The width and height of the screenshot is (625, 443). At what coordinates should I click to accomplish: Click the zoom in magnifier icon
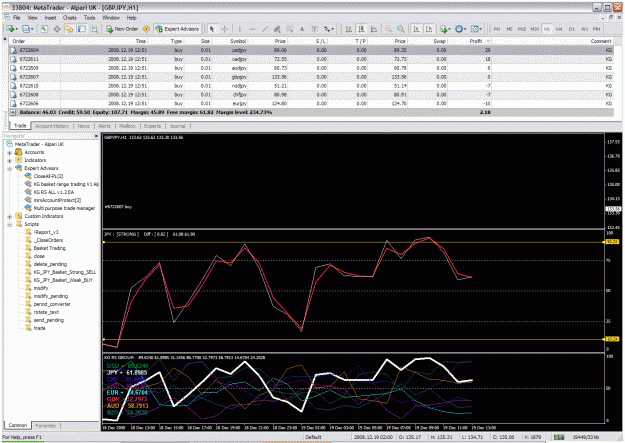[388, 29]
